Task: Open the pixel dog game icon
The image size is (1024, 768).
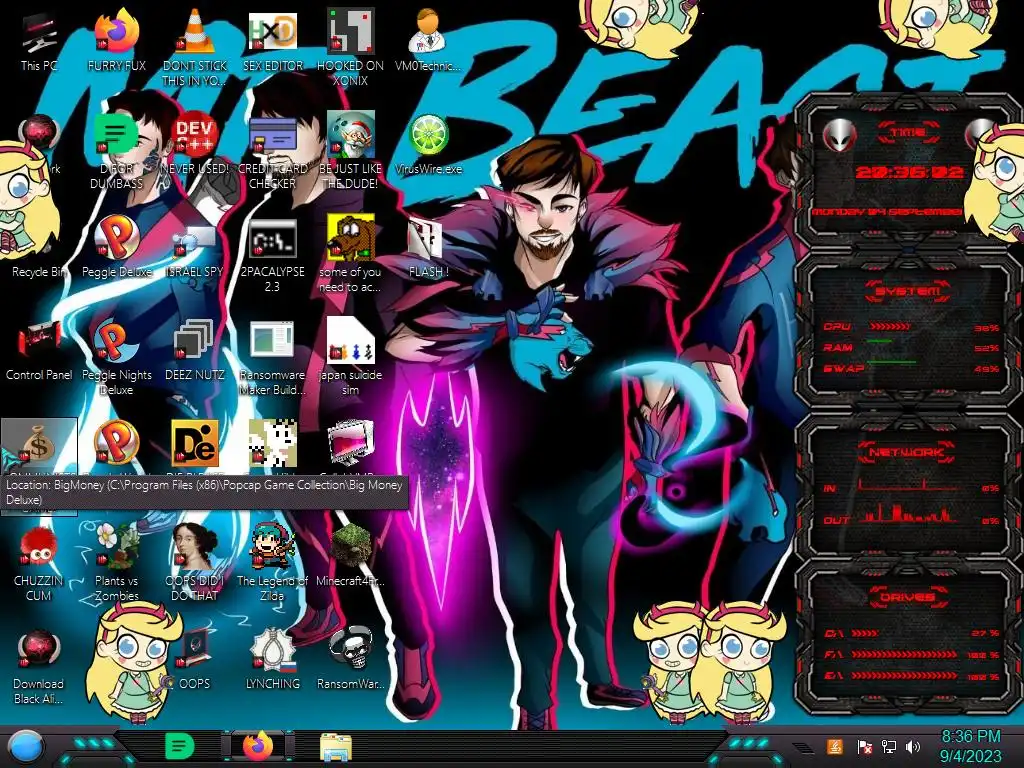Action: 272,444
